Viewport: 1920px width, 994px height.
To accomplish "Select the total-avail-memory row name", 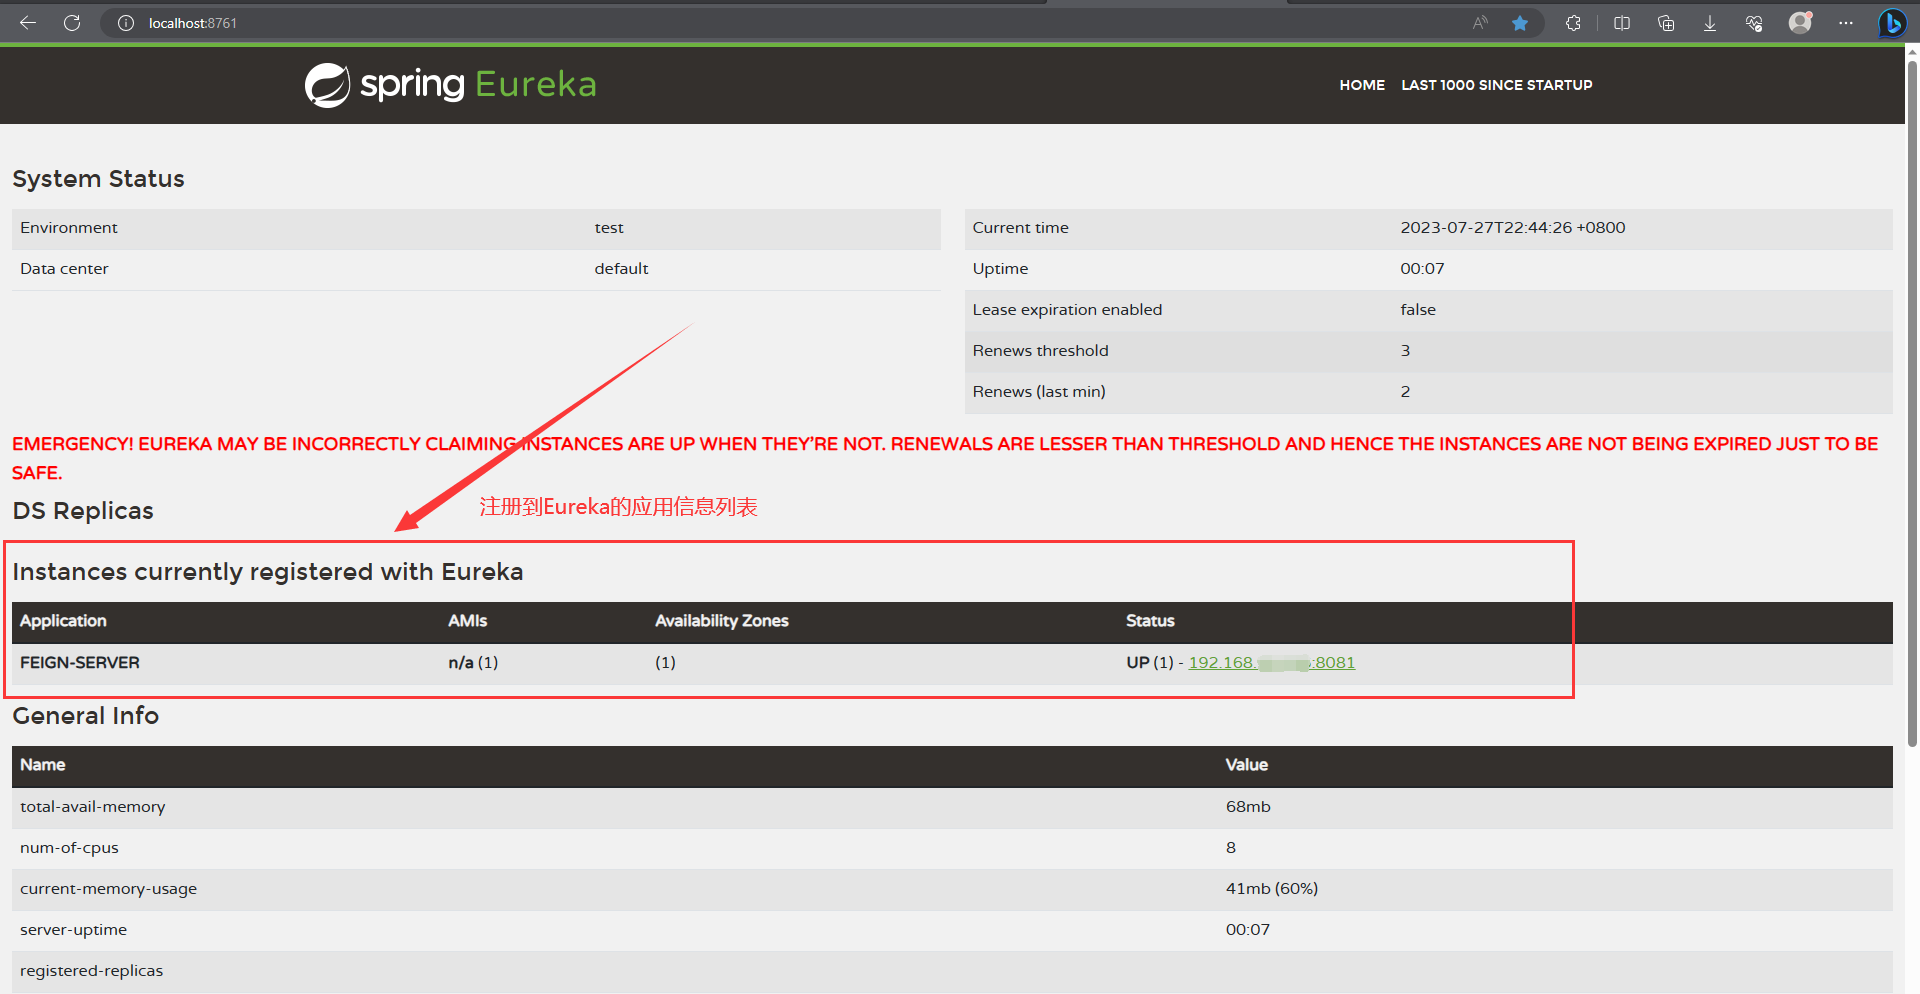I will pos(93,807).
